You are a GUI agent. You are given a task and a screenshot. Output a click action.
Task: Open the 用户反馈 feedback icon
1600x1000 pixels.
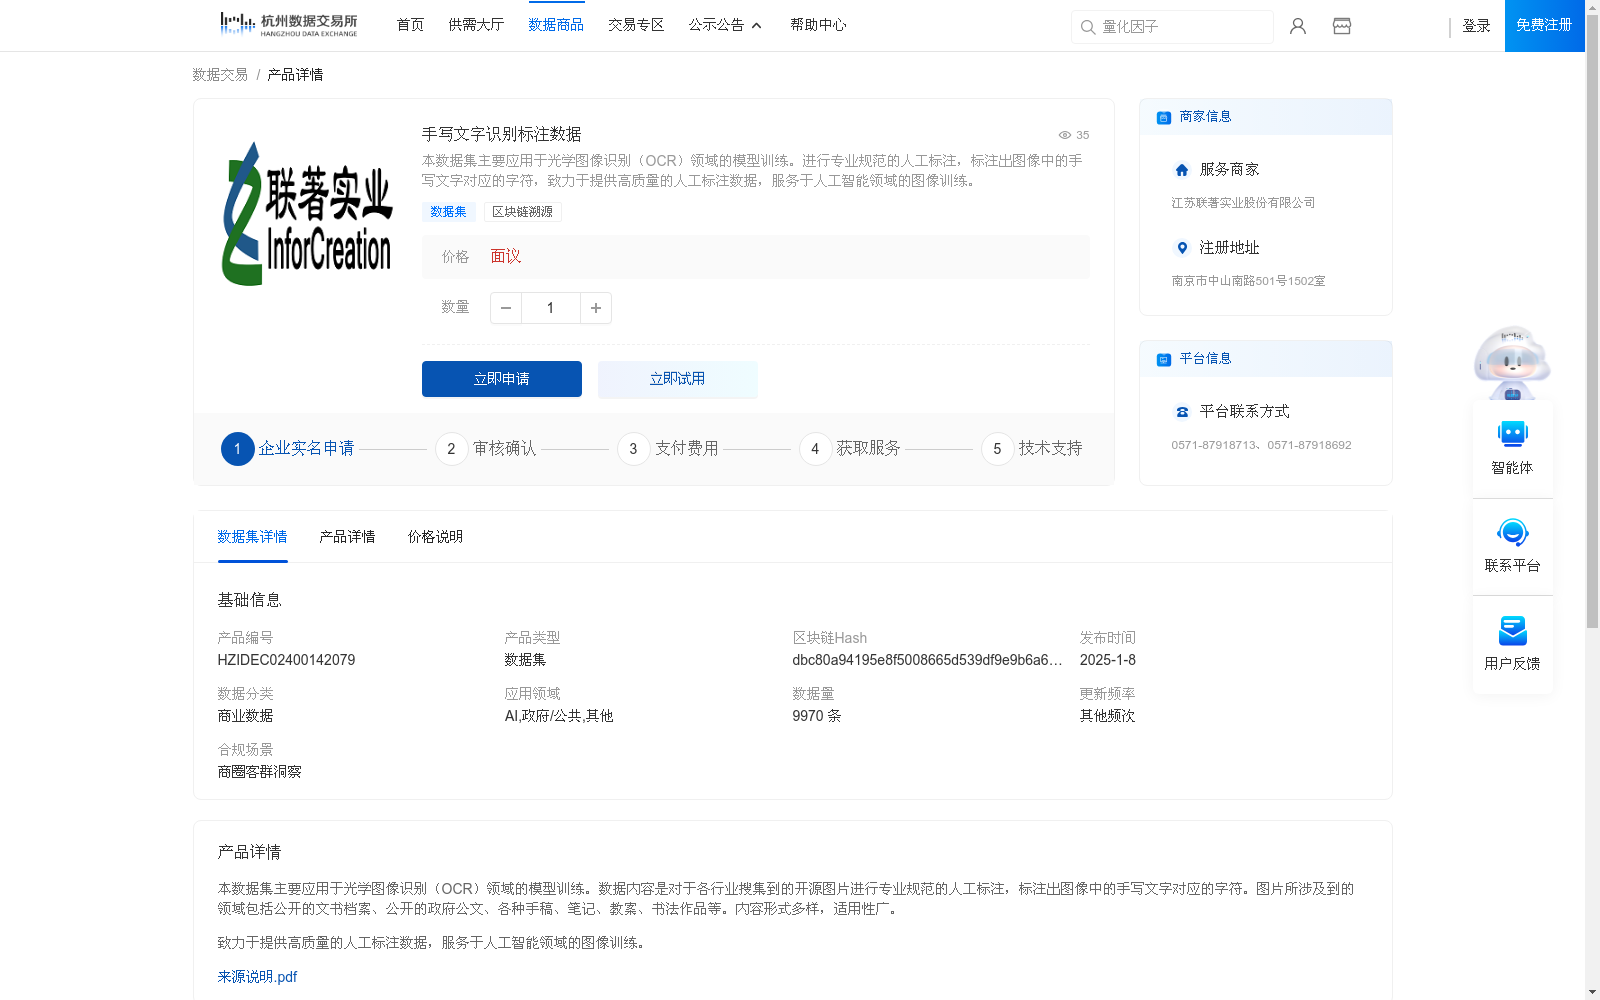click(x=1513, y=630)
